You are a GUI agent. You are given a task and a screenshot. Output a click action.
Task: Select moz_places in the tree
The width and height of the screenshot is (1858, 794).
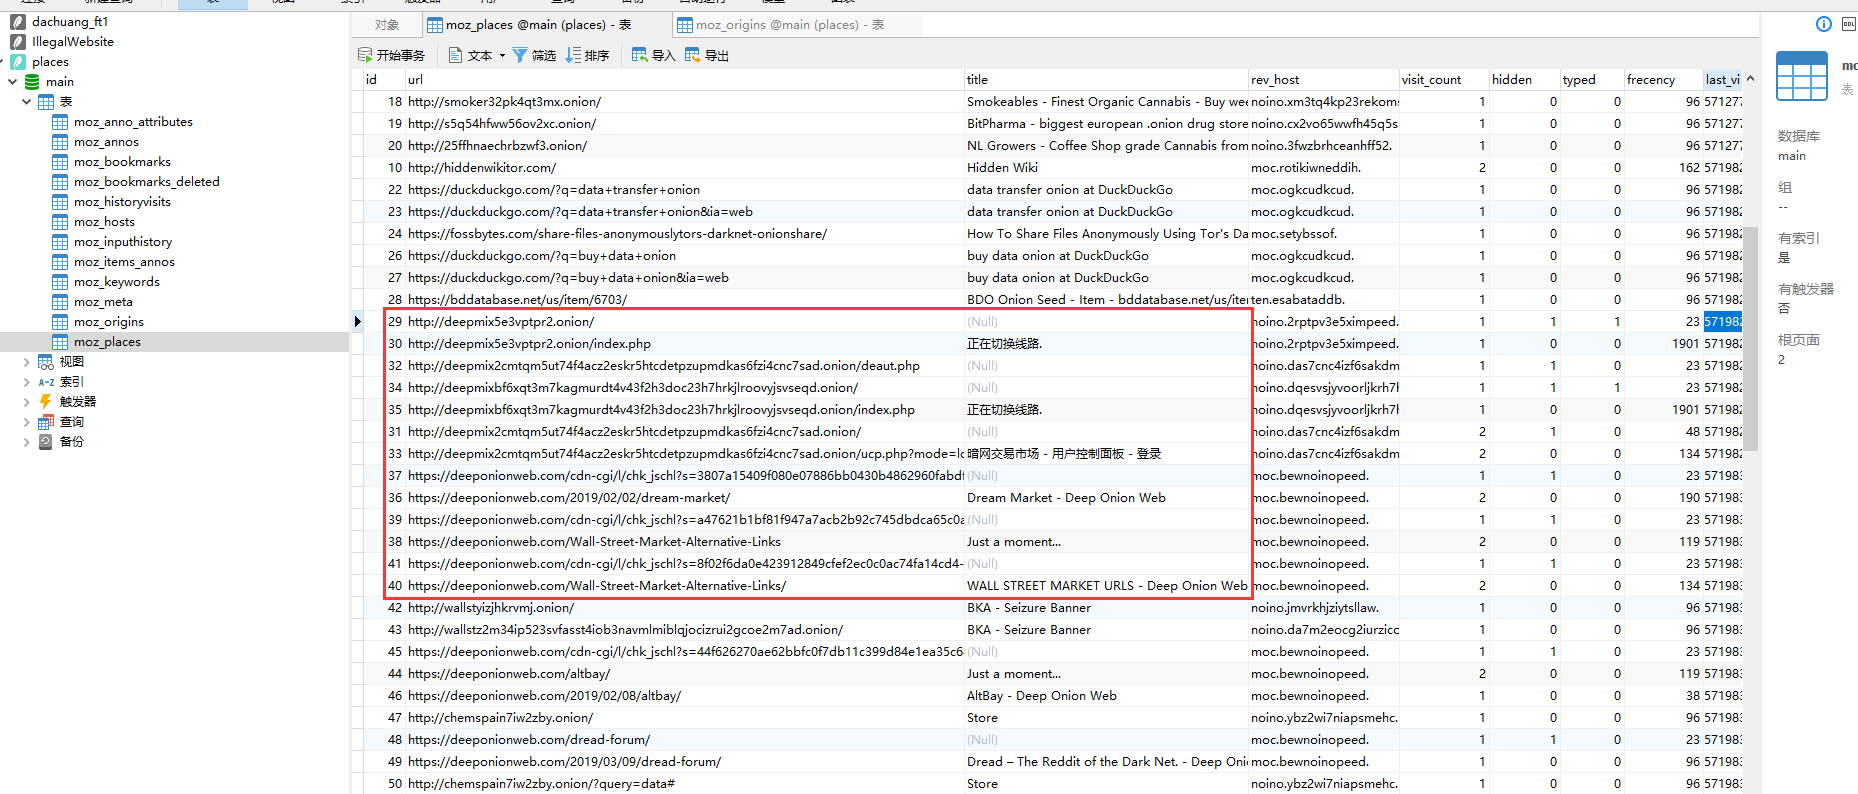click(x=107, y=341)
